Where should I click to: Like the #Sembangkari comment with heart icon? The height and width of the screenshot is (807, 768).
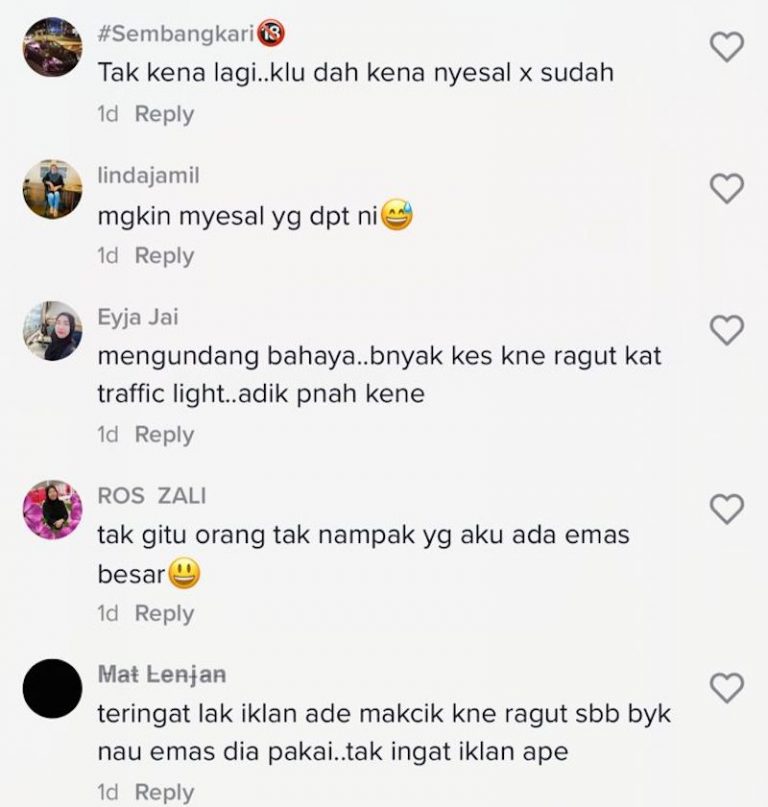click(727, 47)
